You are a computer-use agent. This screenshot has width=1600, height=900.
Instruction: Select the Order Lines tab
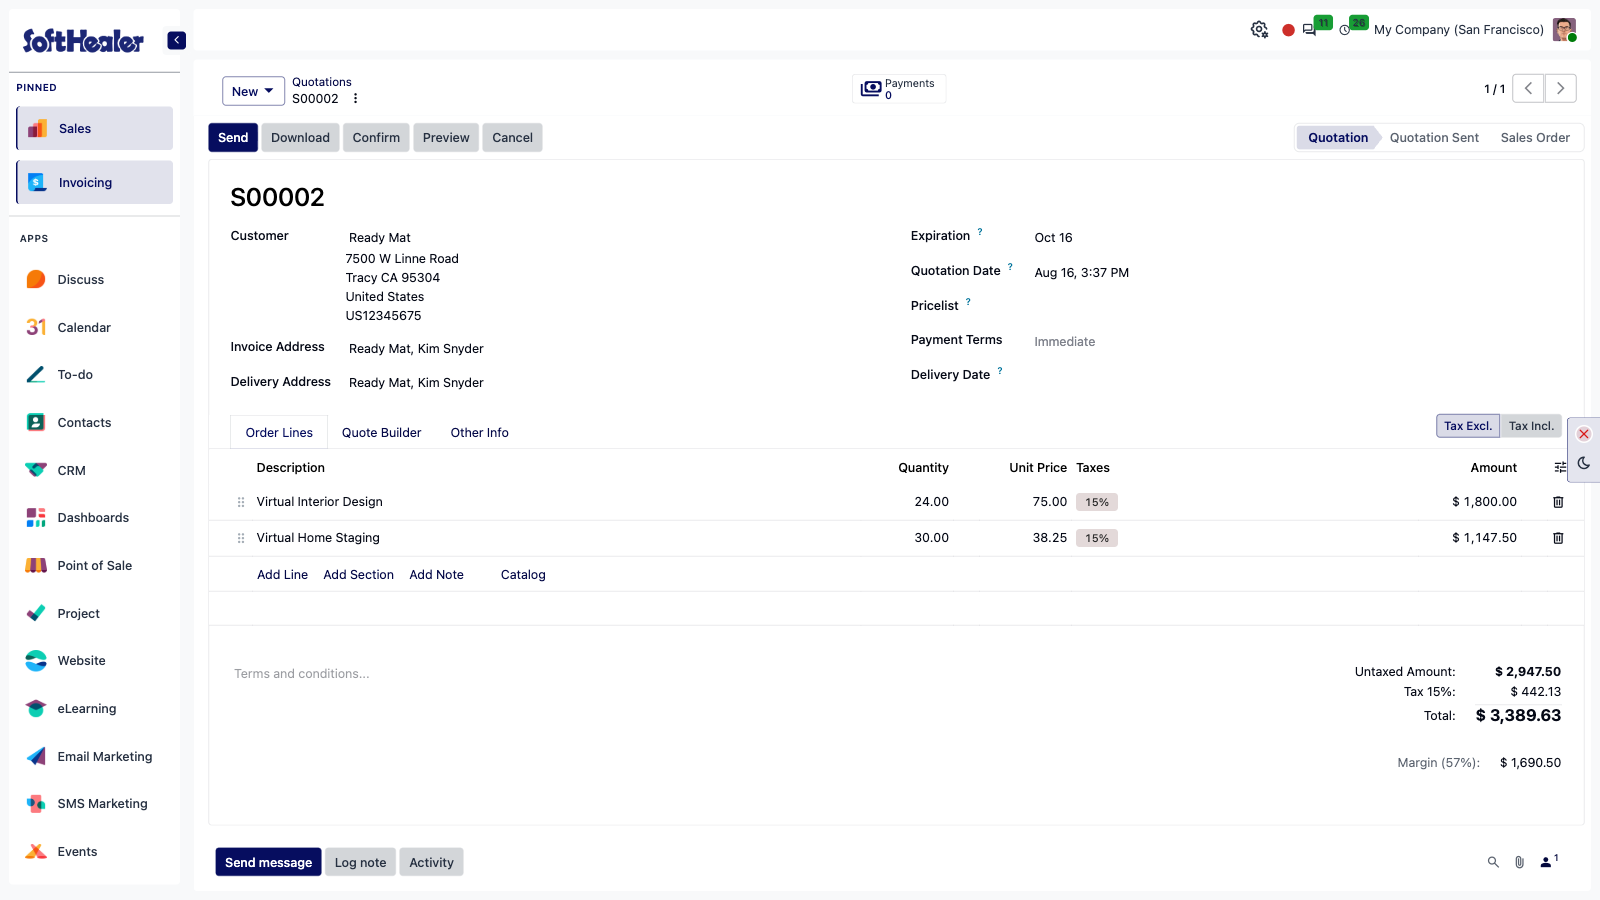coord(279,433)
